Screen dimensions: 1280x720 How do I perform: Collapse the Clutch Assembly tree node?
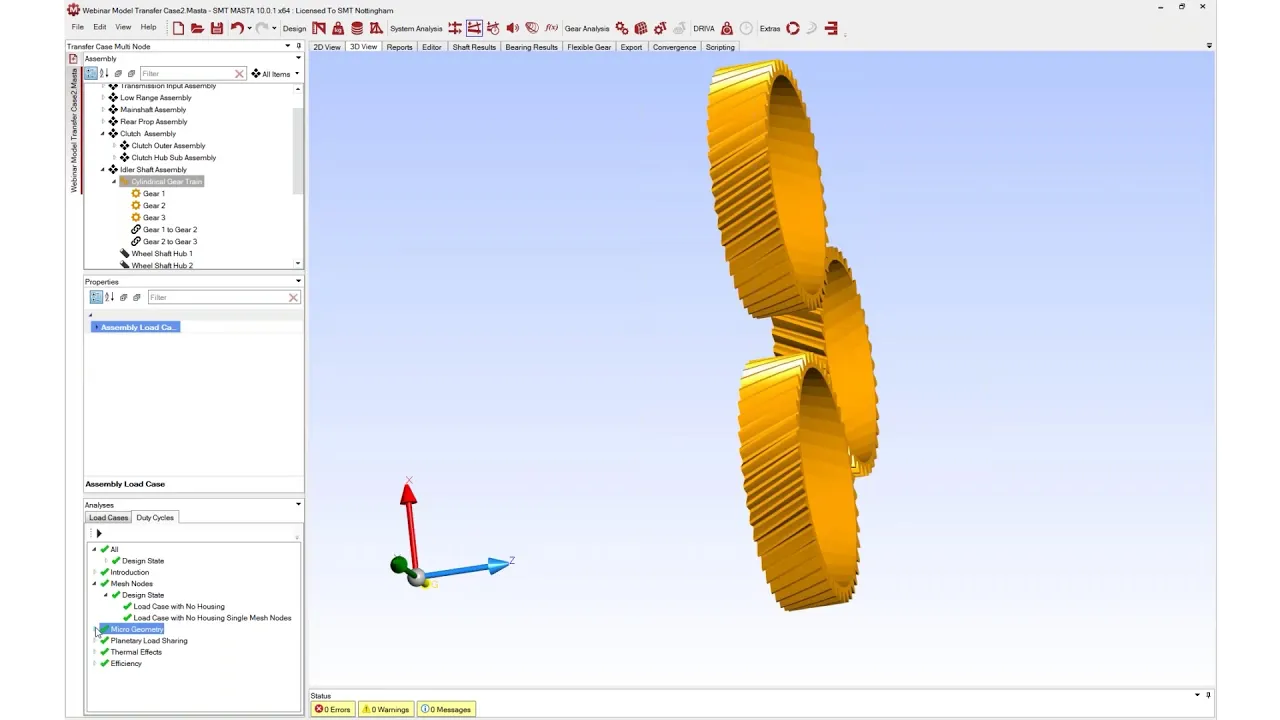(x=102, y=134)
